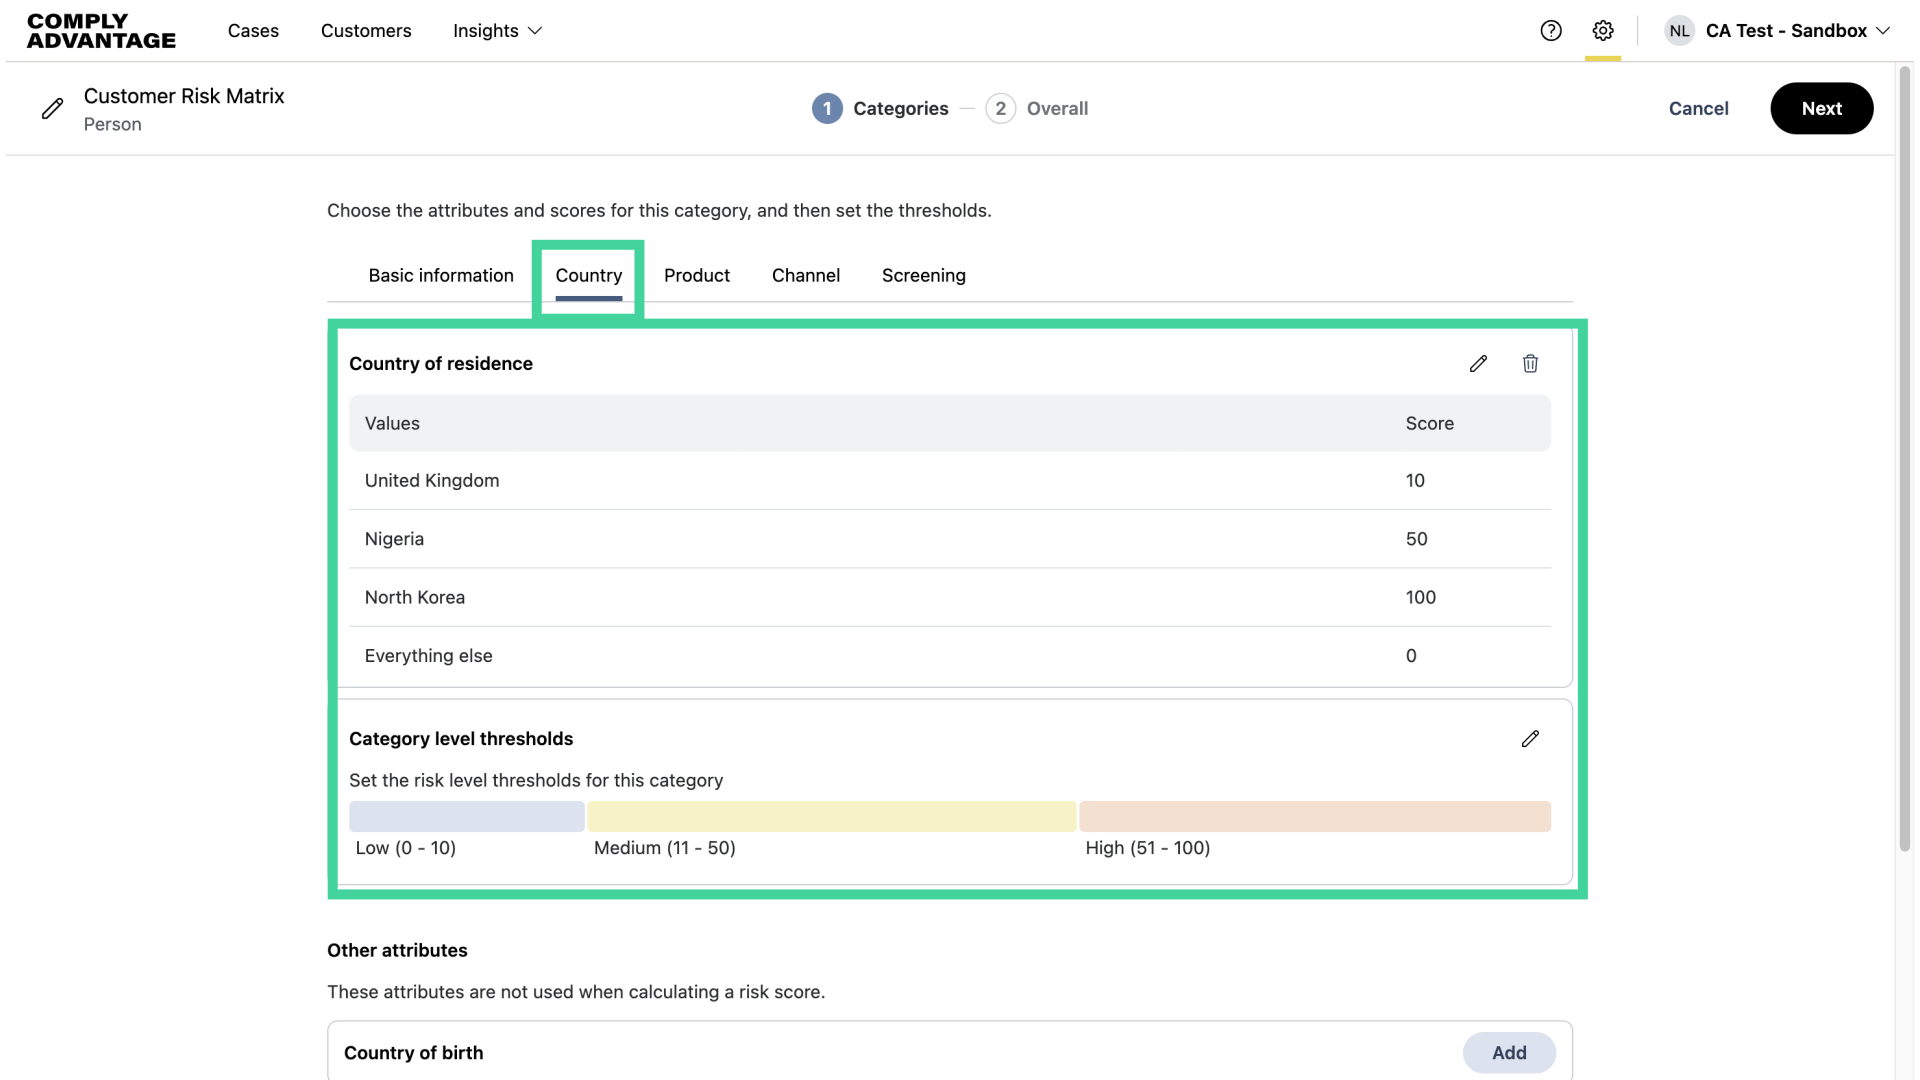Click the Nigeria row in values table
The height and width of the screenshot is (1080, 1920).
point(949,539)
